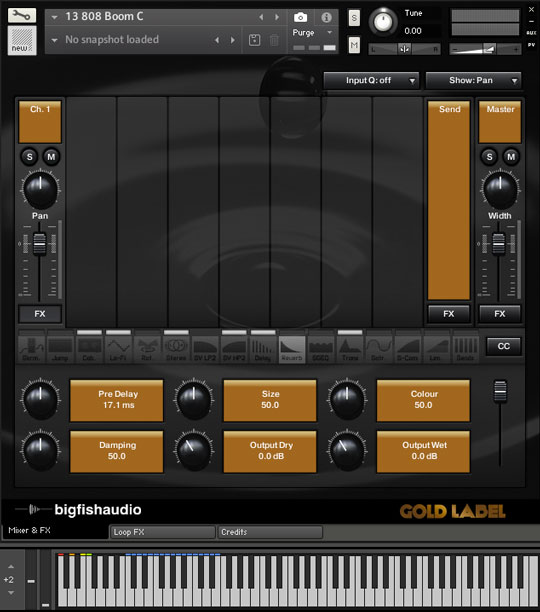Select the Rot rotator effect icon
The height and width of the screenshot is (612, 540).
click(147, 350)
